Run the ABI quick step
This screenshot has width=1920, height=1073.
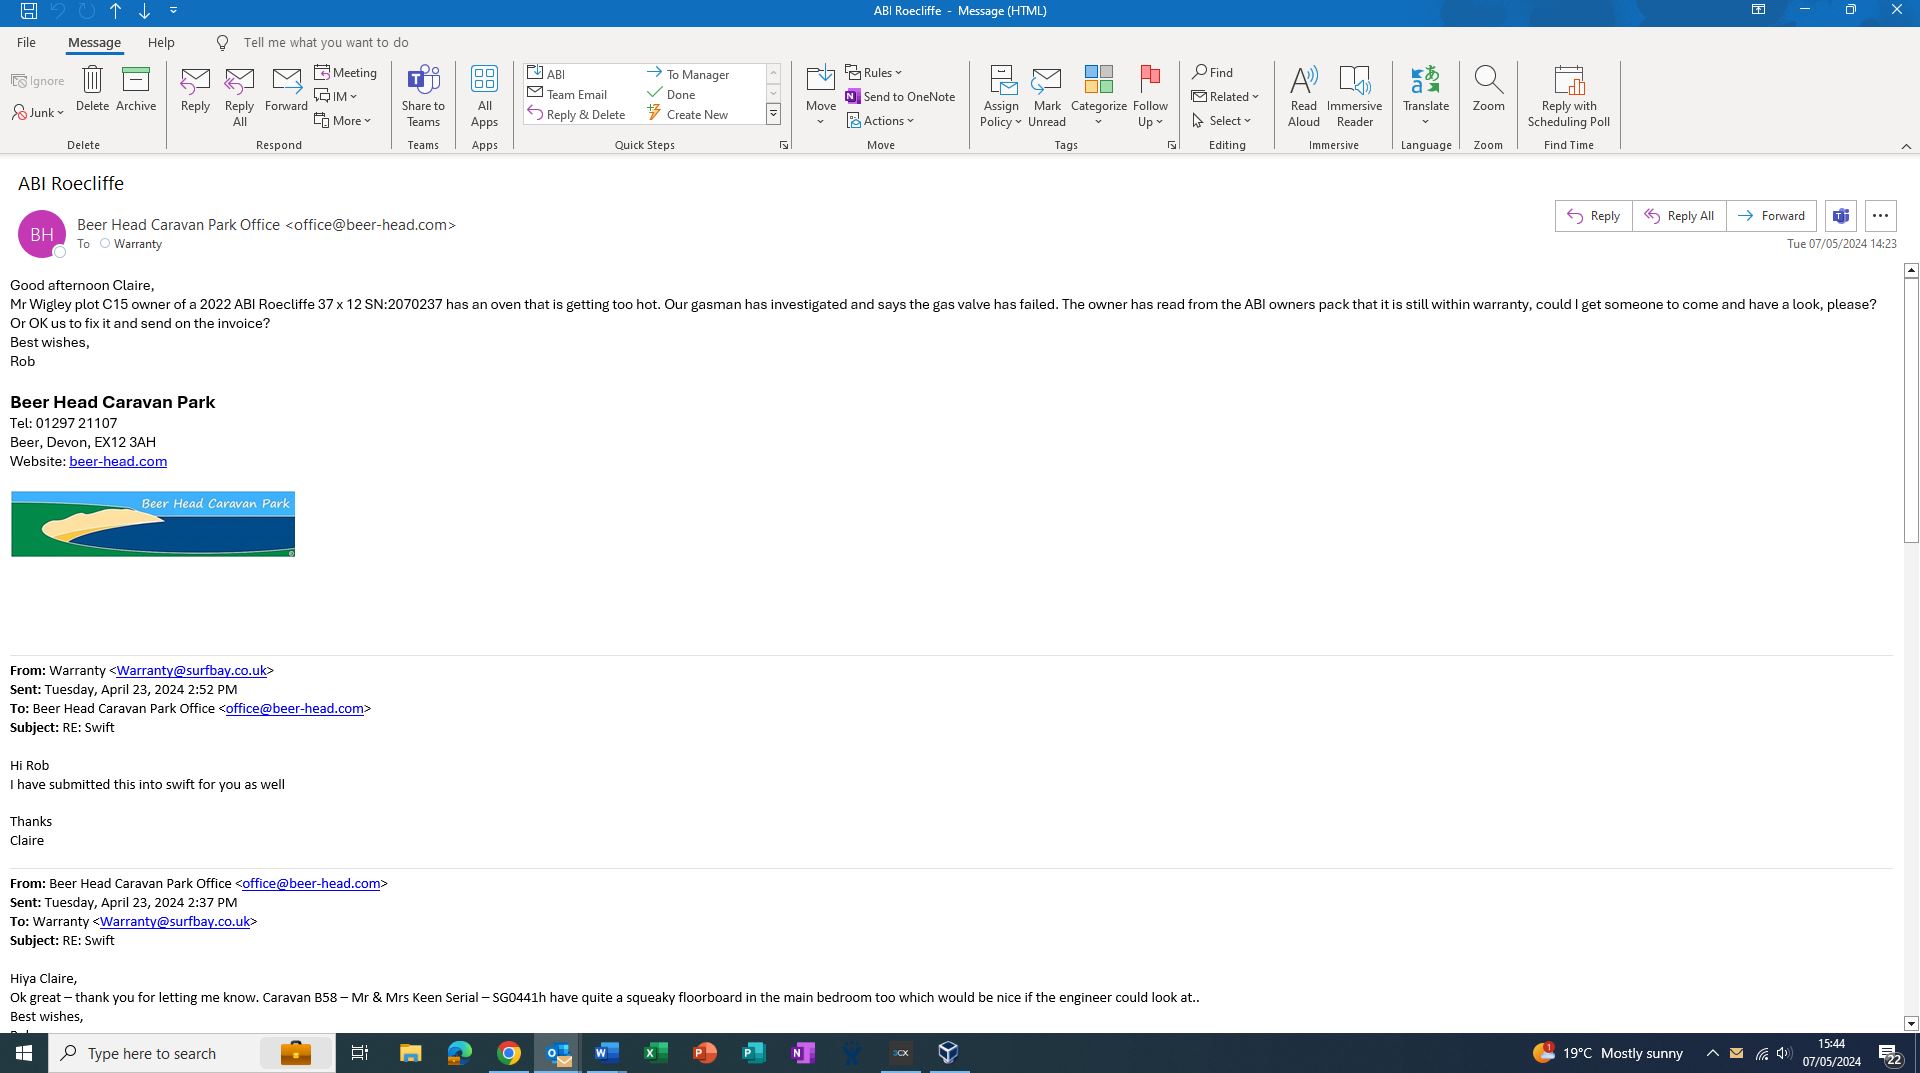(x=546, y=74)
